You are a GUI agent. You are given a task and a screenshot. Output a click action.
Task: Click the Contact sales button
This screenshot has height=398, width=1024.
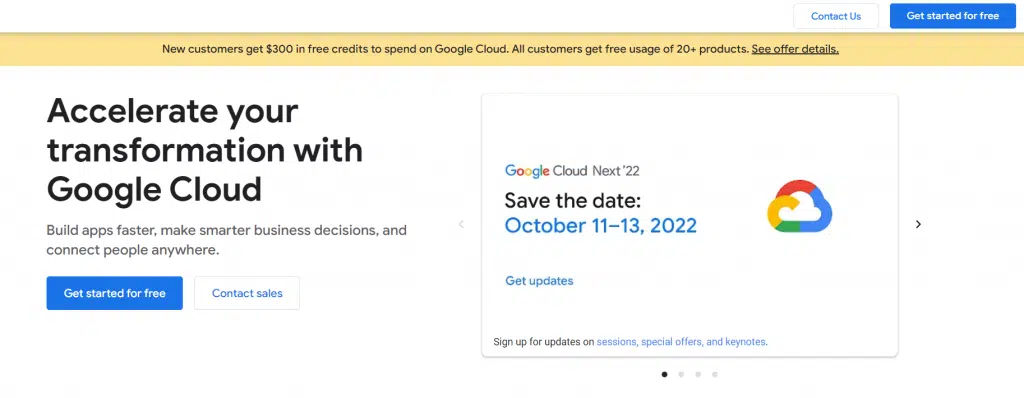point(247,293)
